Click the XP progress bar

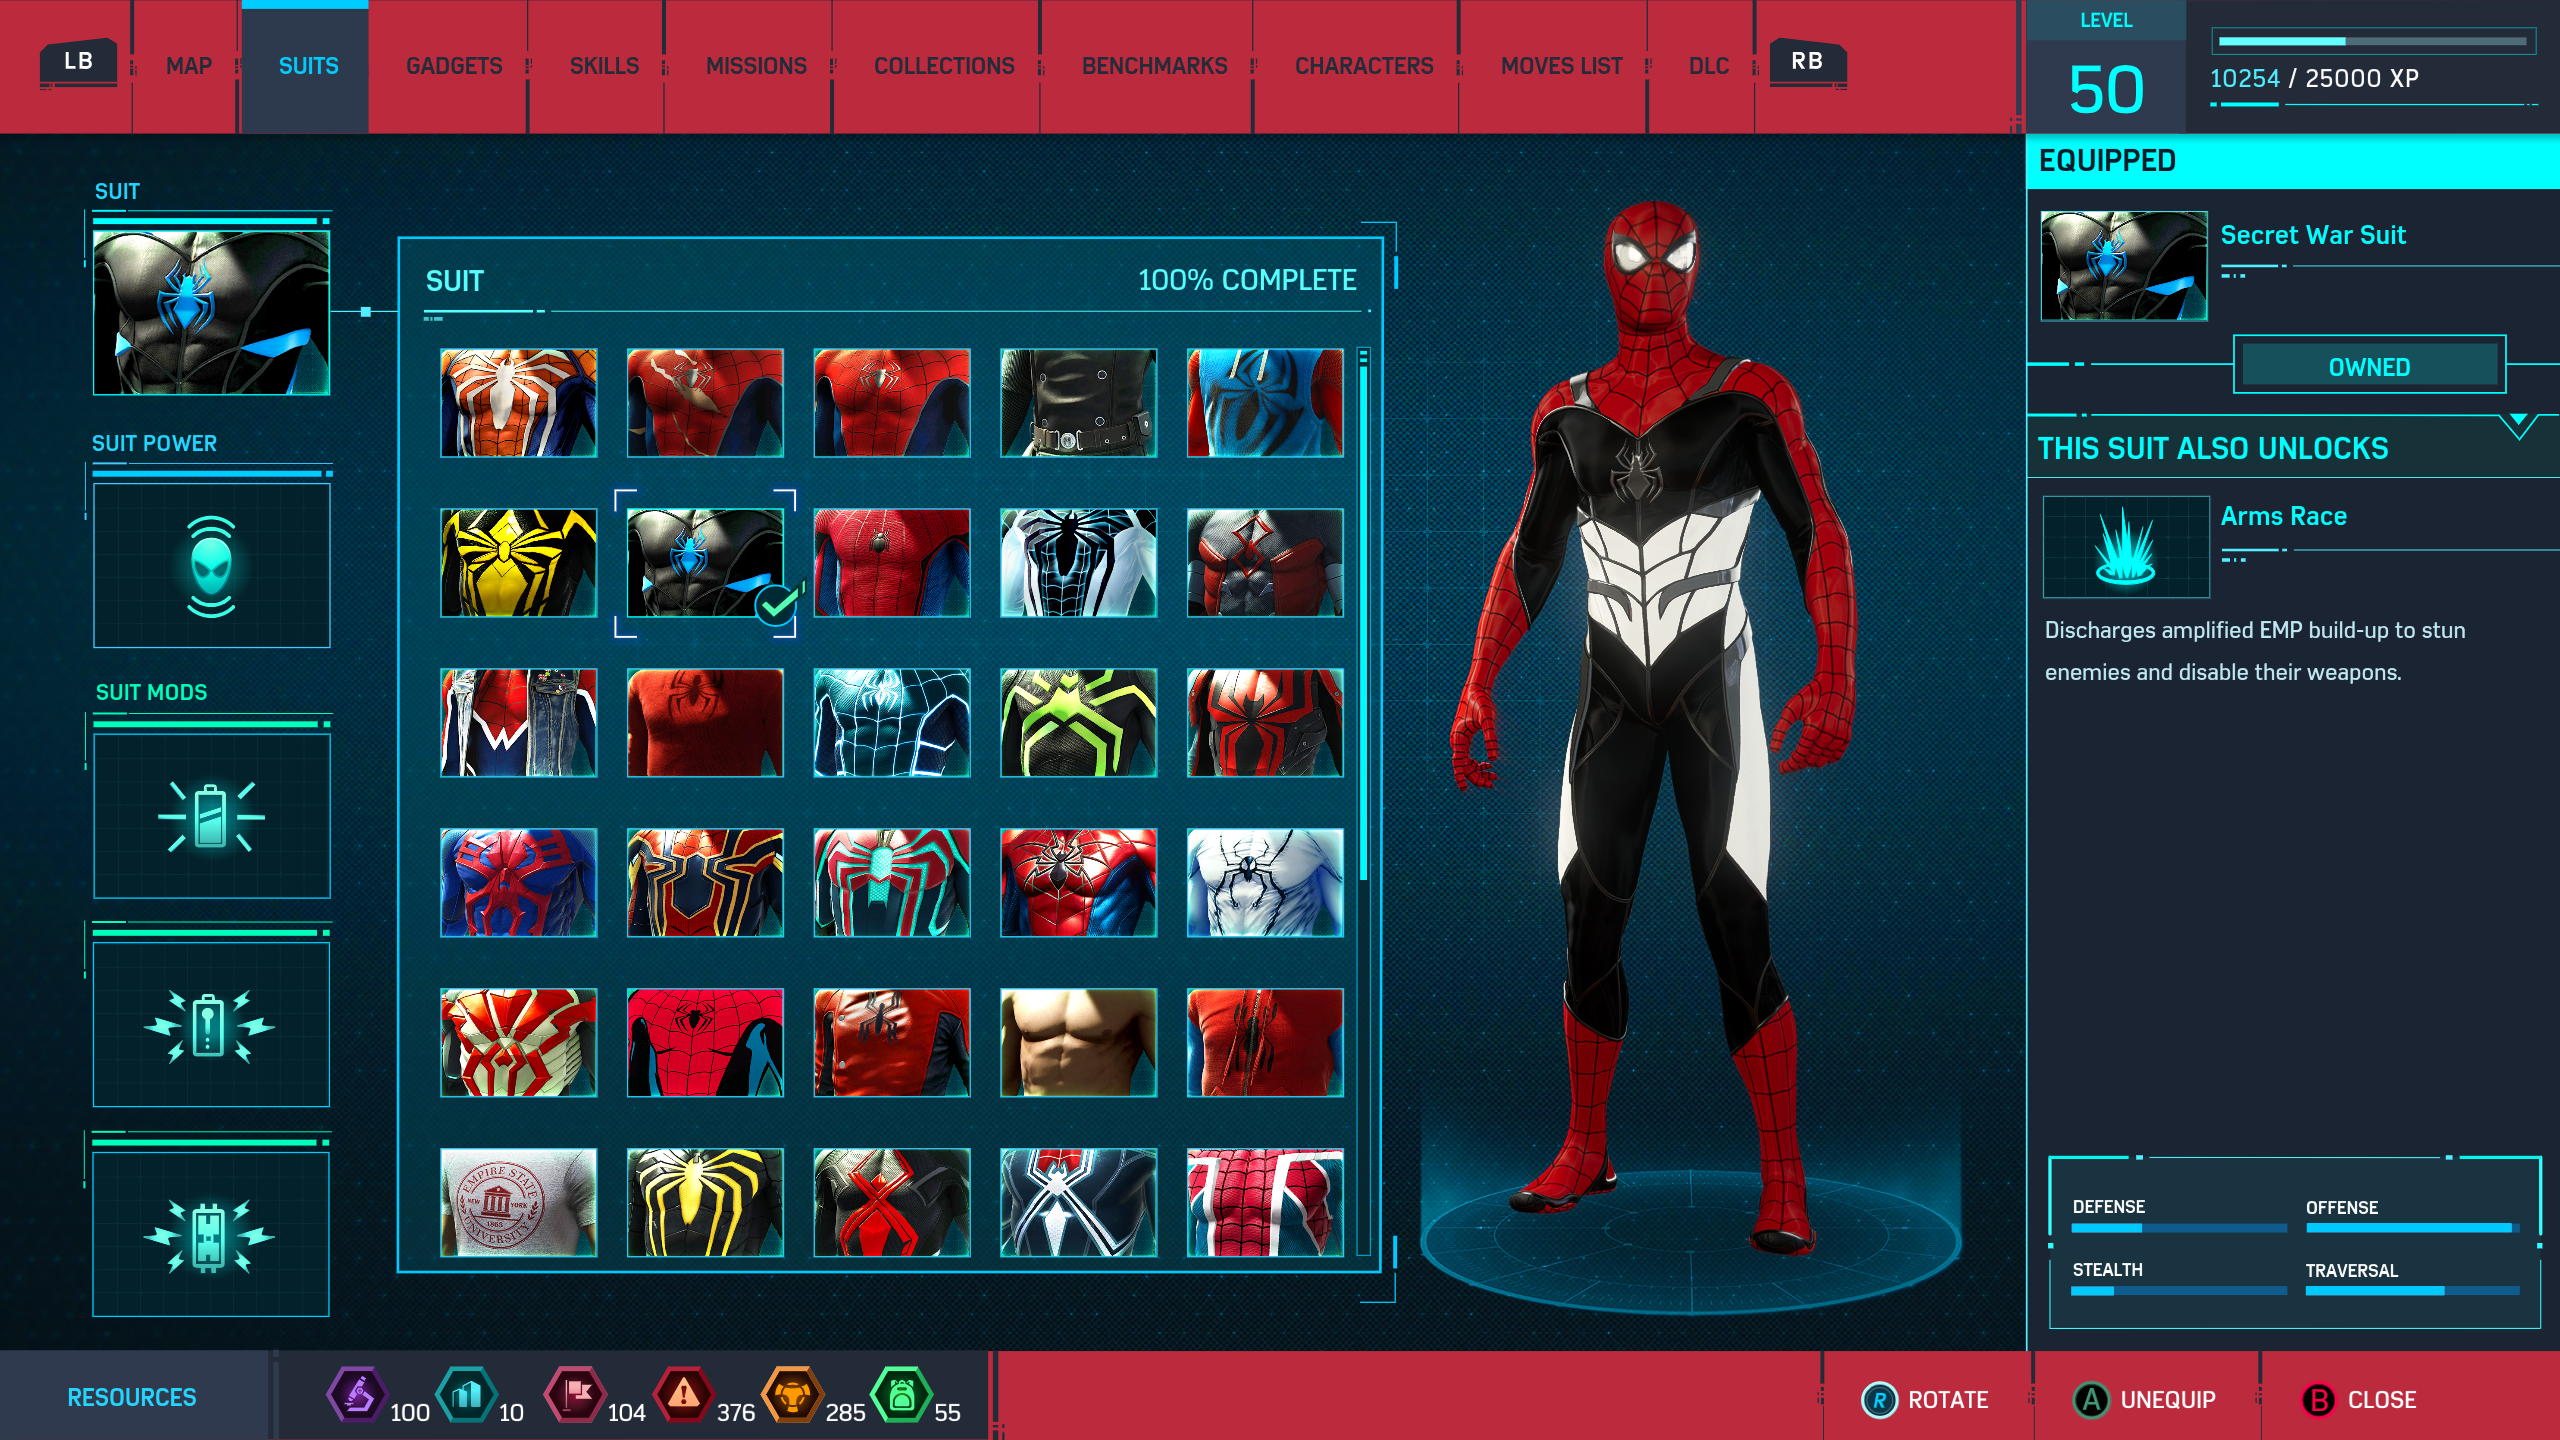point(2372,42)
